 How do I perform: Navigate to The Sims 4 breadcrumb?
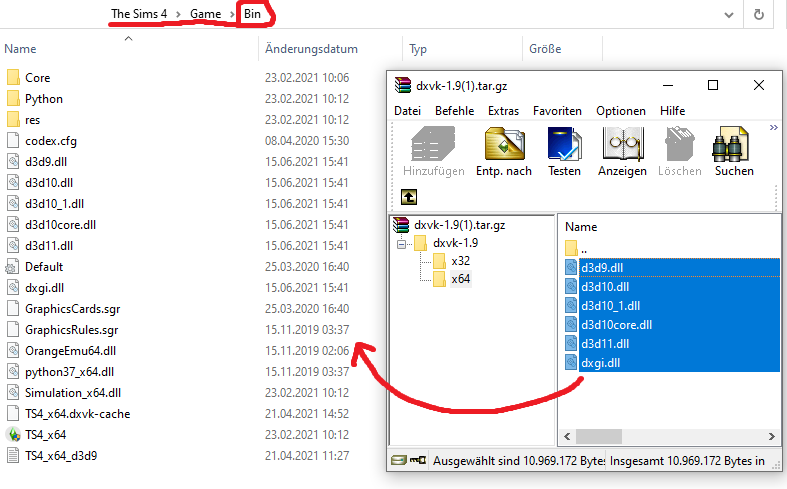click(139, 14)
